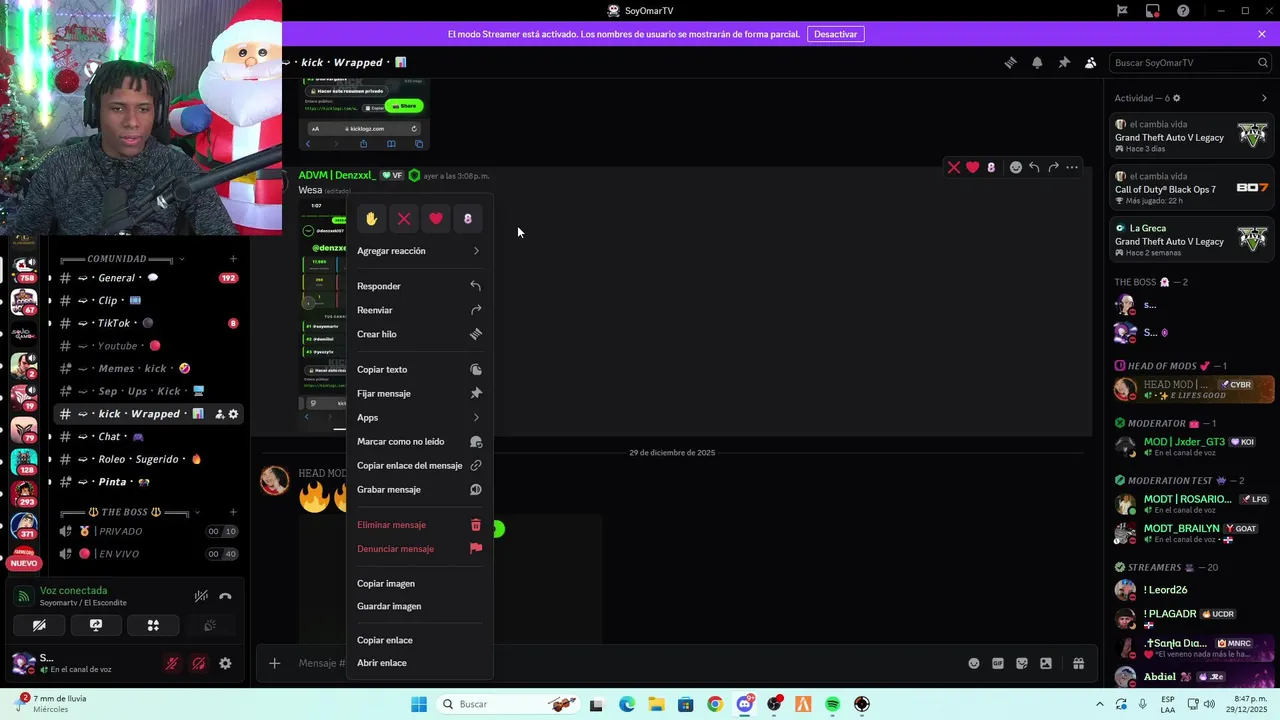The image size is (1280, 720).
Task: Select Fijar mensaje menu entry
Action: (x=420, y=393)
